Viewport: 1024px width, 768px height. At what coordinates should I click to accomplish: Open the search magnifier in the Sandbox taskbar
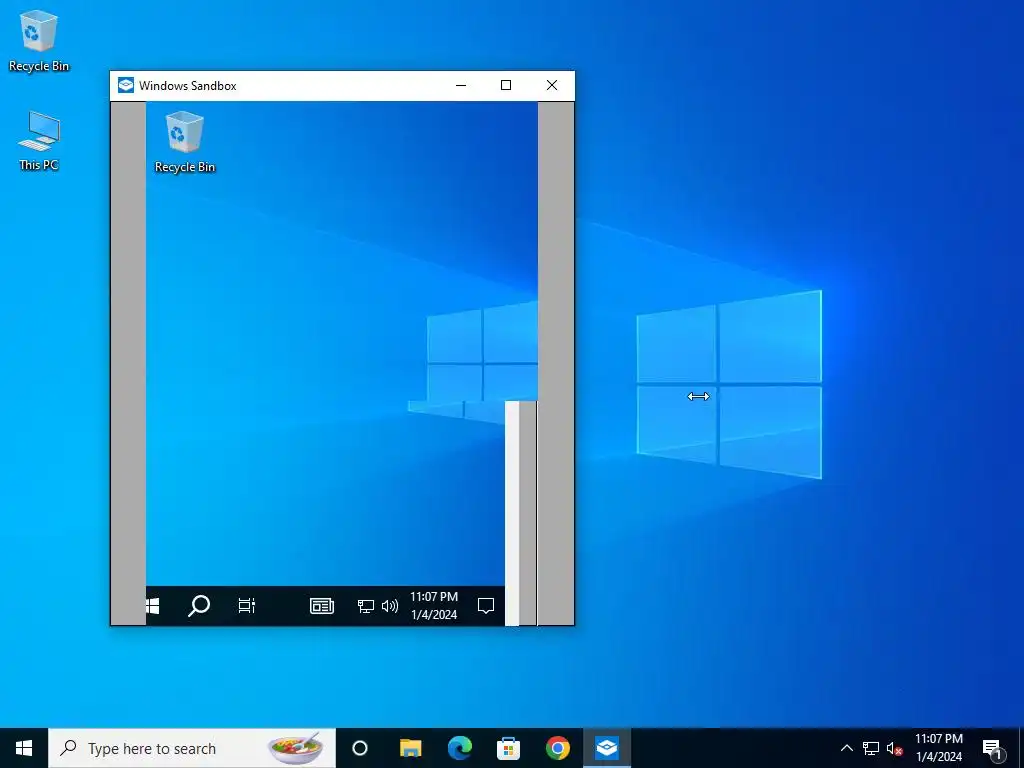click(x=199, y=606)
